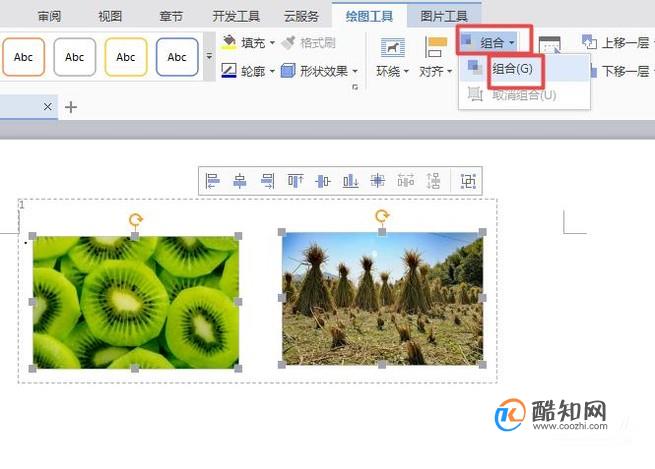Apply the blue-outlined Abc shape style

(x=177, y=57)
